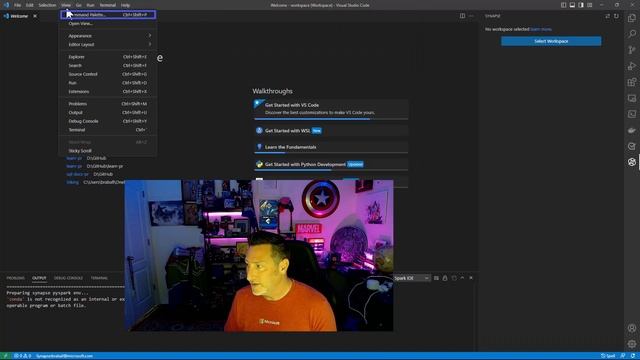Switch to the Problems panel tab
The width and height of the screenshot is (640, 360).
click(16, 278)
